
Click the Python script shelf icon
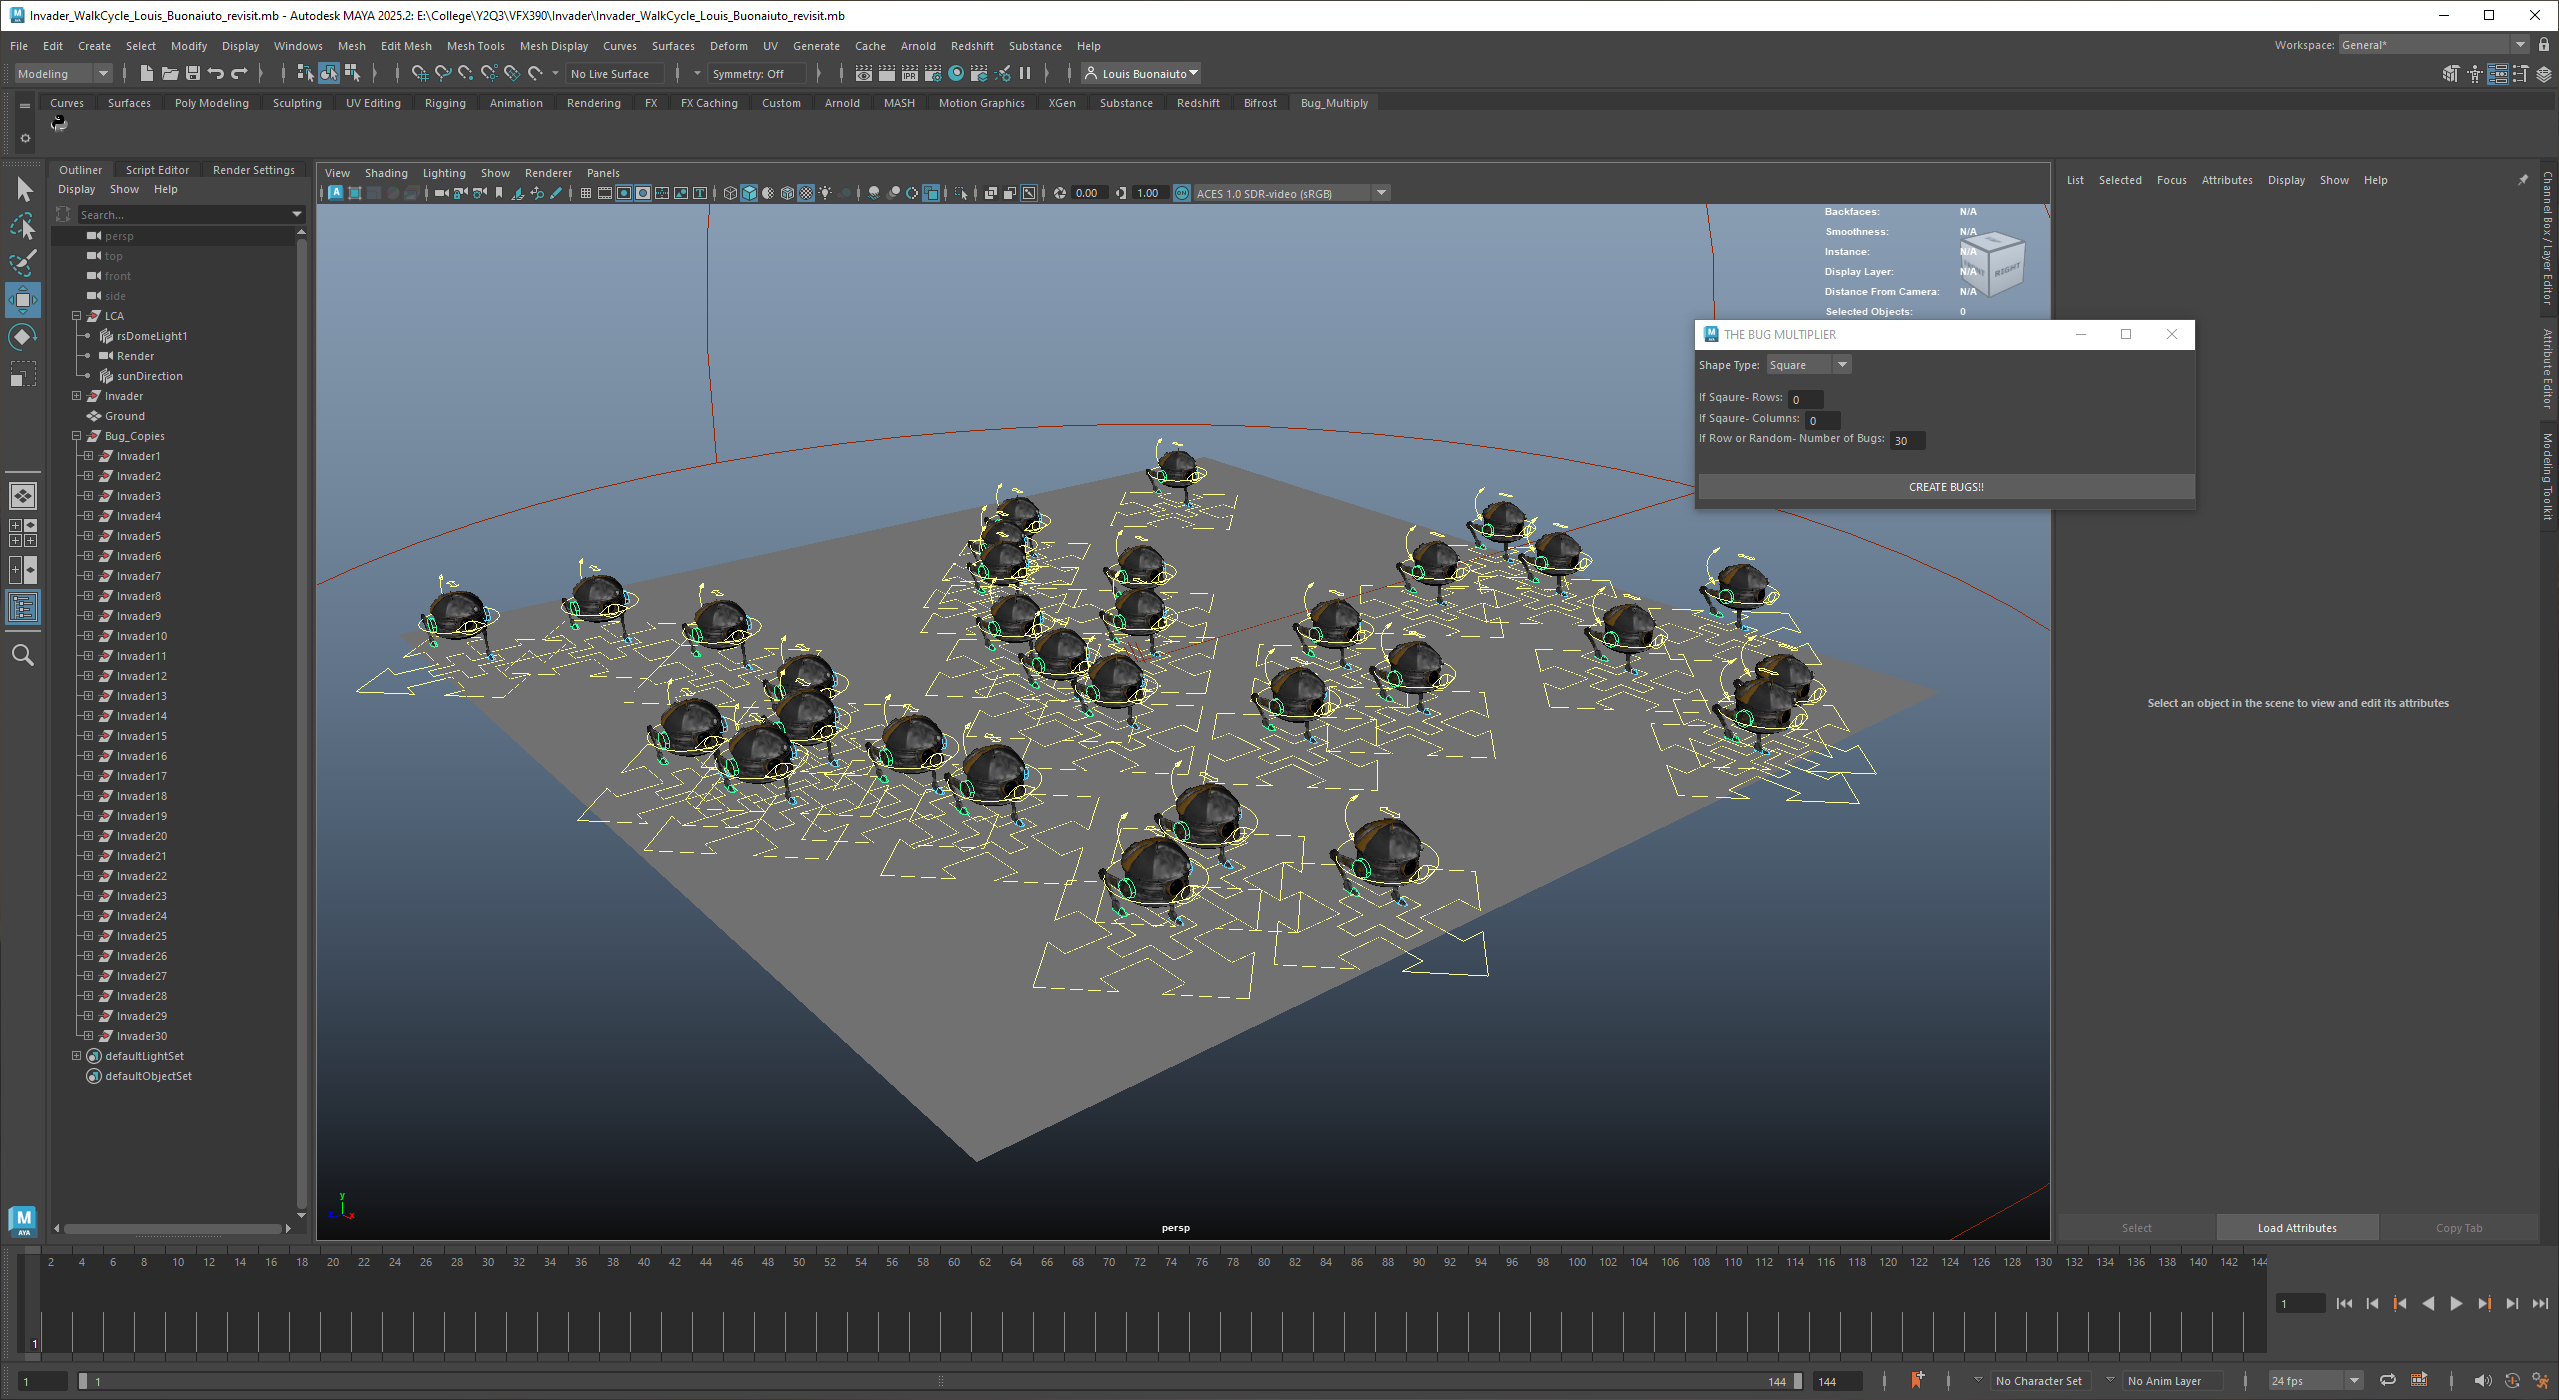[x=59, y=123]
